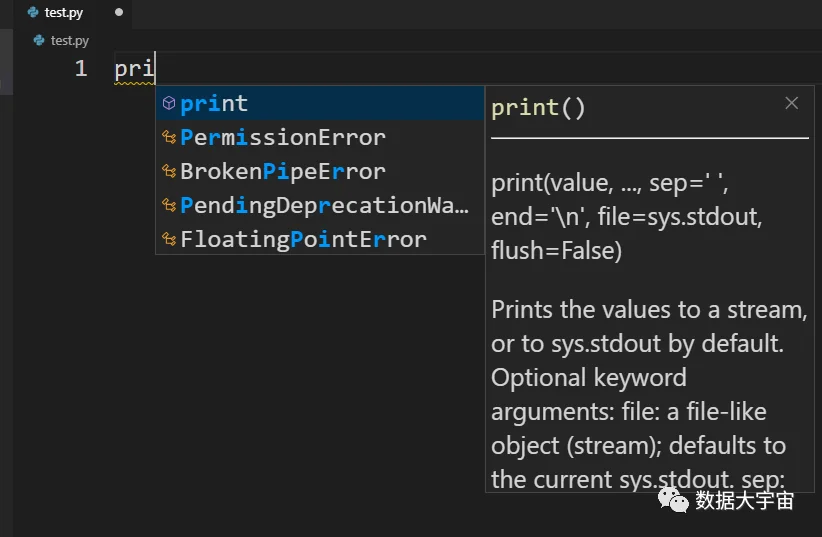
Task: Choose FloatingPointError suggestion
Action: pos(320,239)
